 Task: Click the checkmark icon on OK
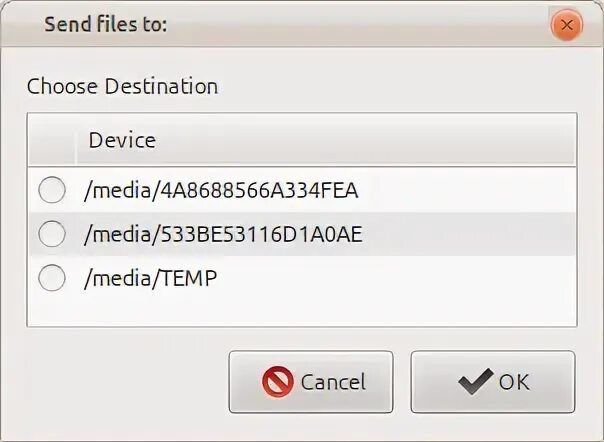point(475,381)
